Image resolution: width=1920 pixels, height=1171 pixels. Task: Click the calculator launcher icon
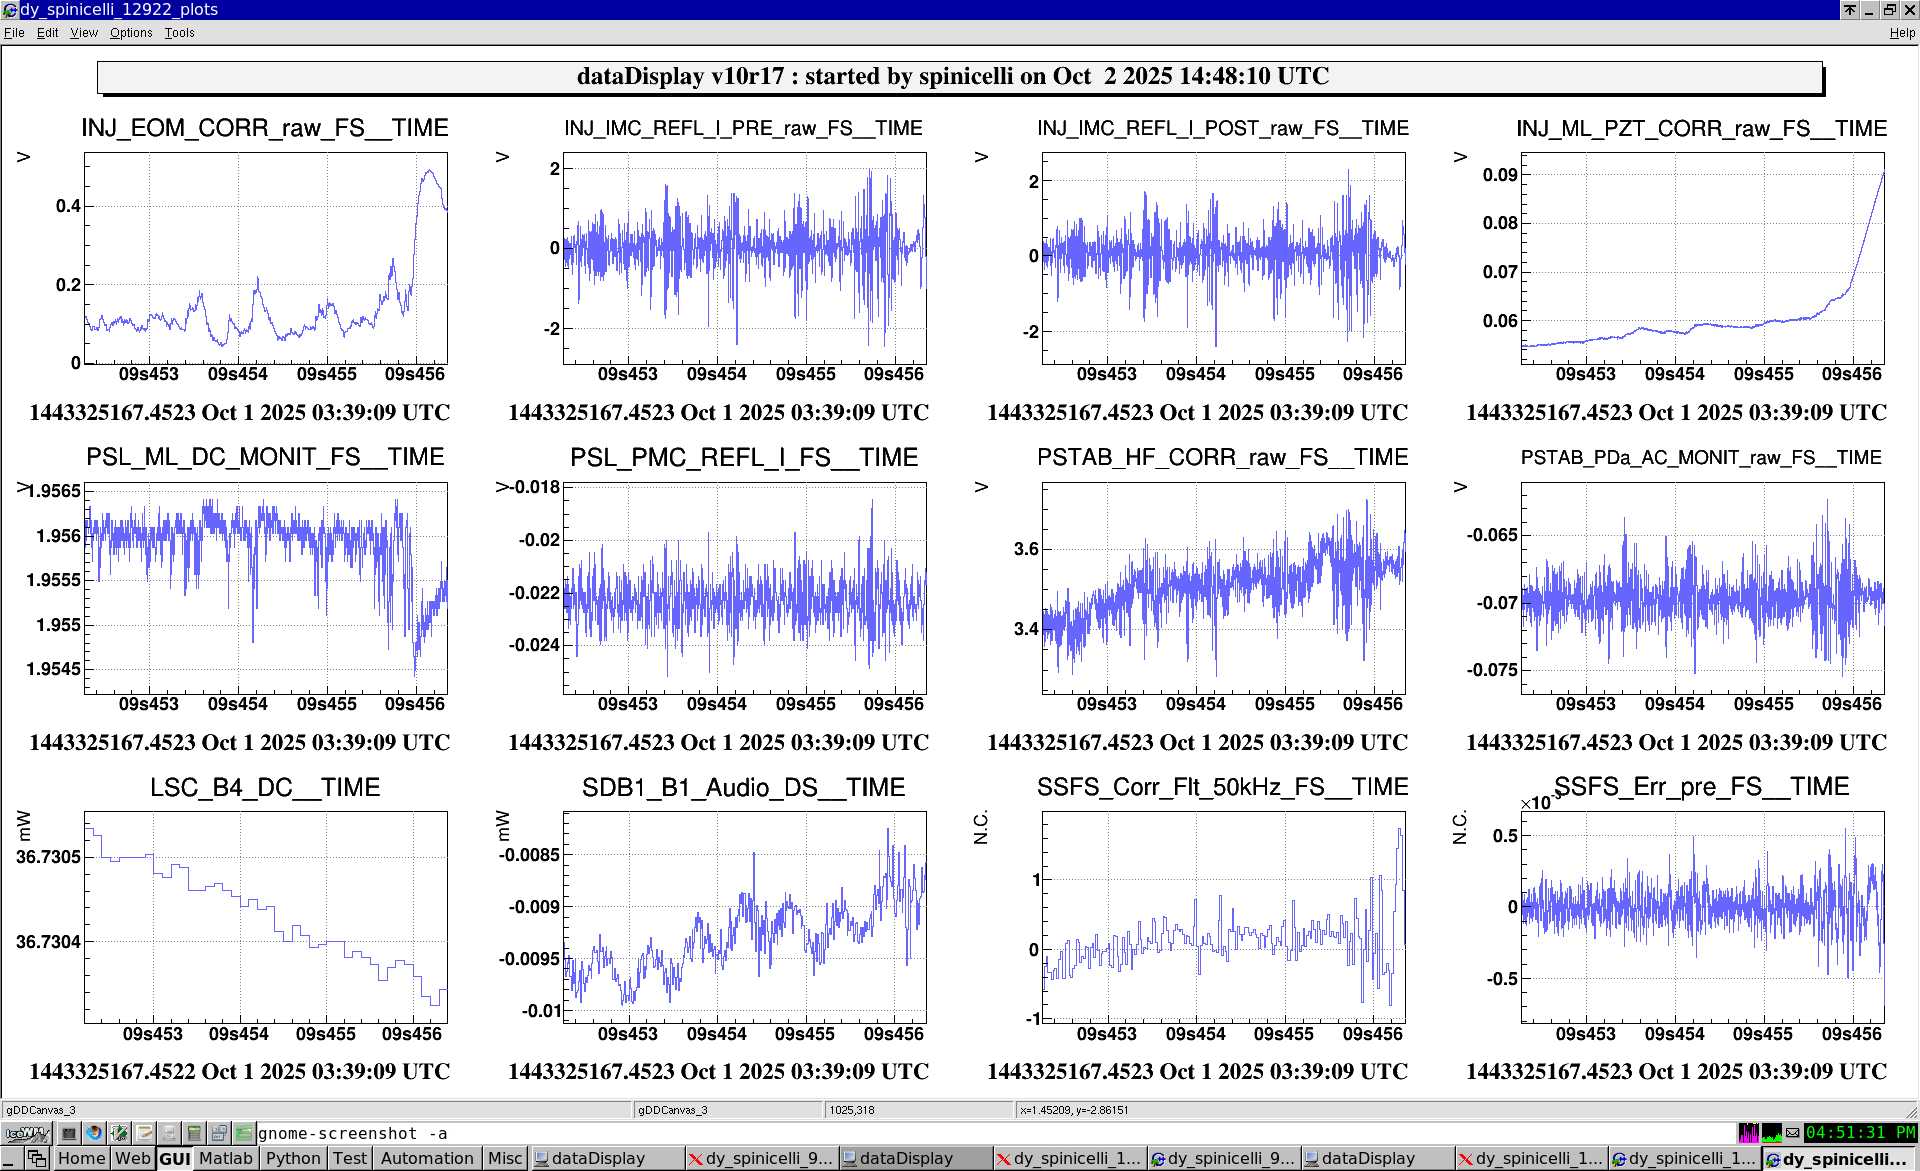click(194, 1133)
